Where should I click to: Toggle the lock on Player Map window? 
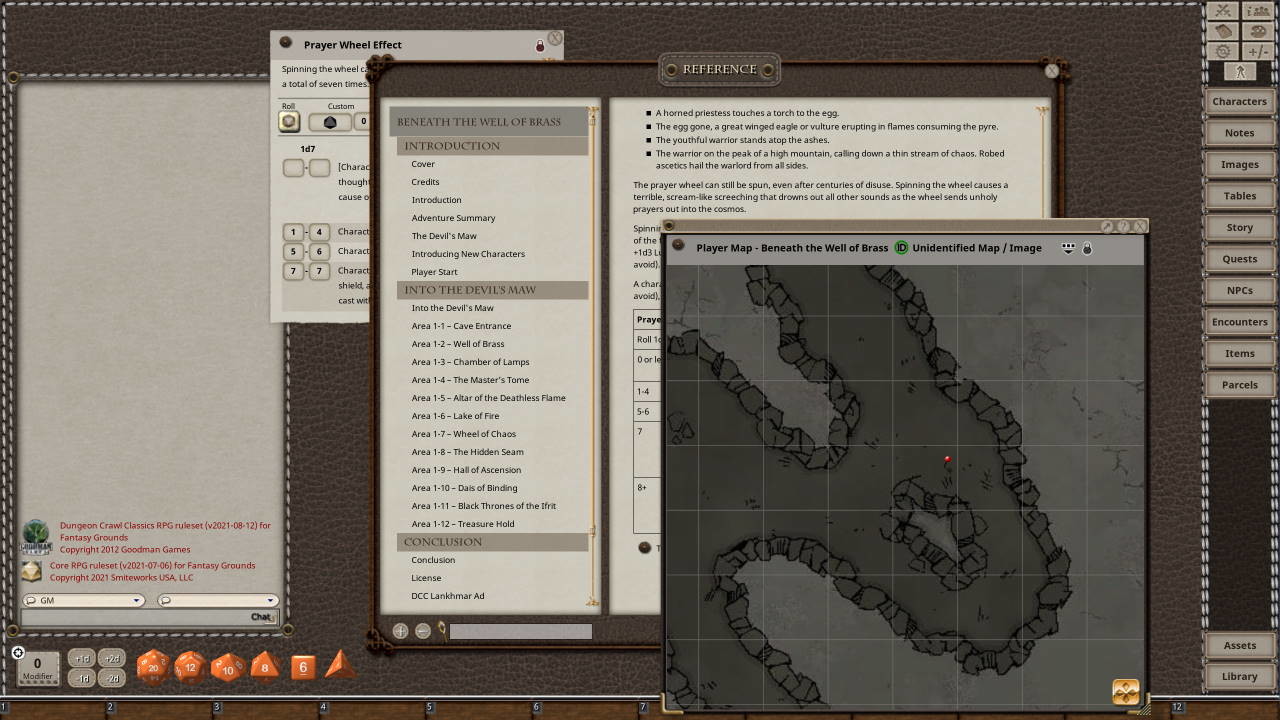pyautogui.click(x=1088, y=248)
